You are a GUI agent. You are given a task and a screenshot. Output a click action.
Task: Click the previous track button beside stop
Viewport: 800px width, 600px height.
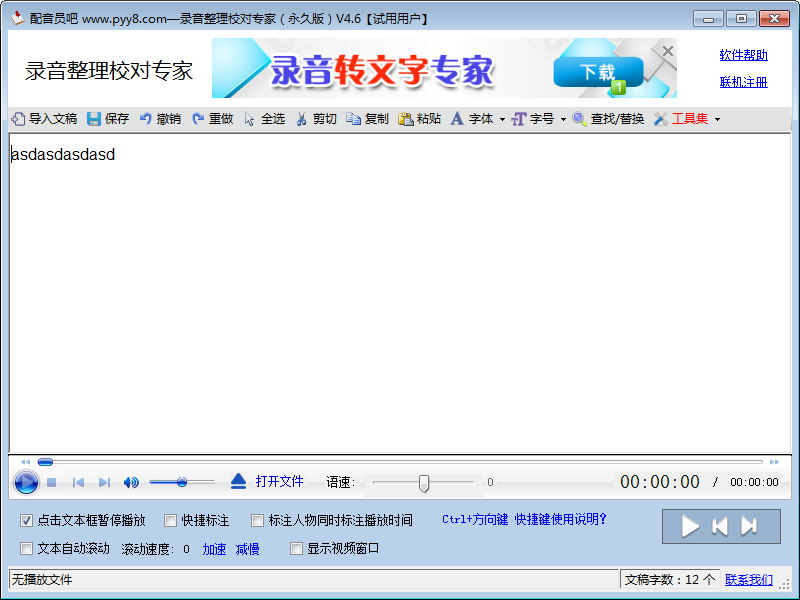(x=78, y=482)
